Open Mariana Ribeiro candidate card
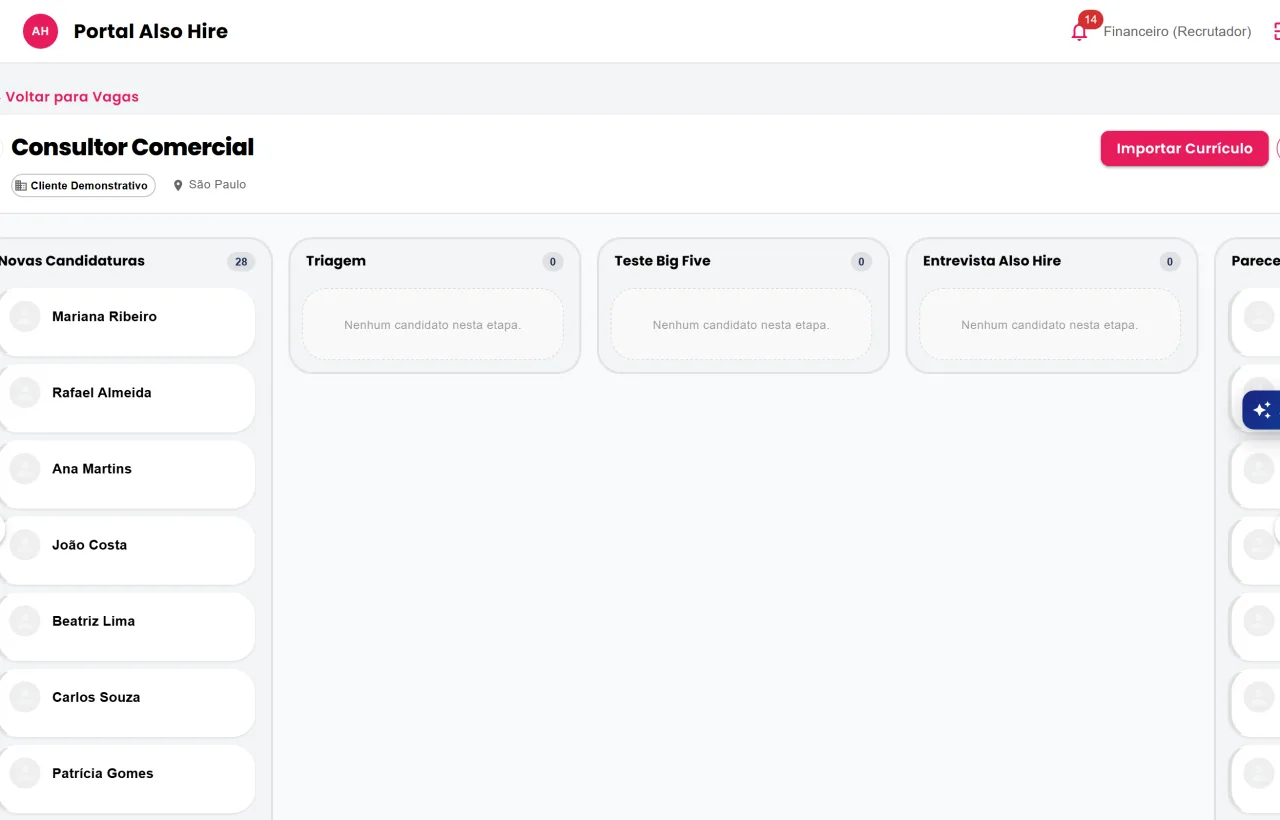The width and height of the screenshot is (1280, 820). click(126, 322)
